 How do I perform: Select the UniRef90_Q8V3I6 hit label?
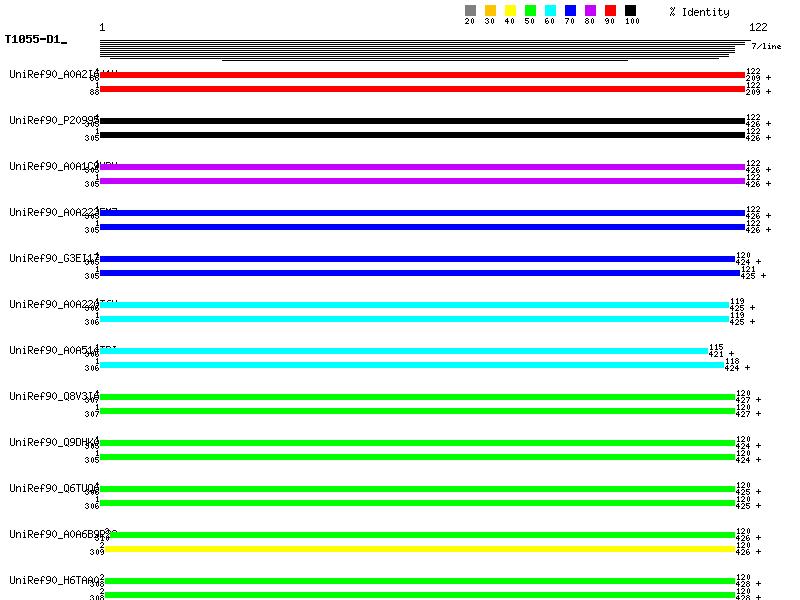(53, 396)
